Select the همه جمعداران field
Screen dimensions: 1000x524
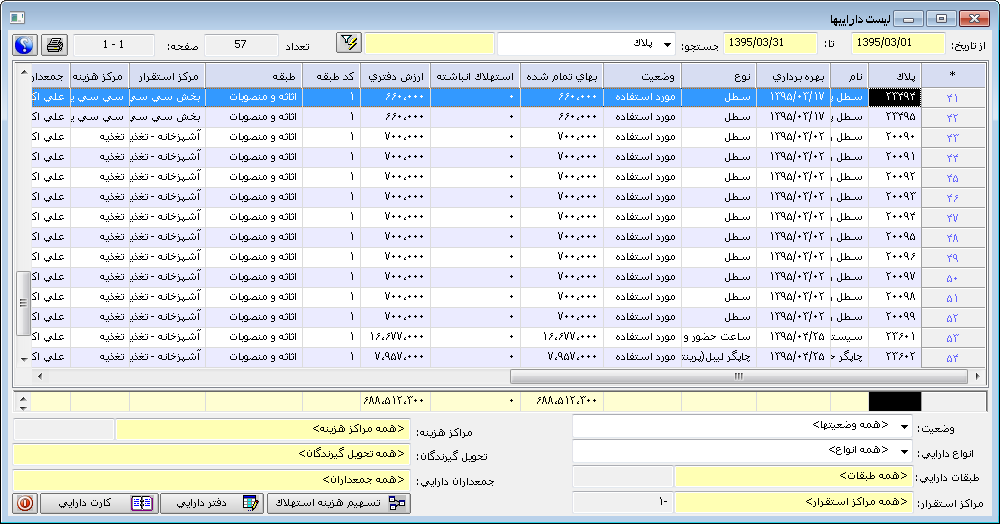(x=211, y=479)
